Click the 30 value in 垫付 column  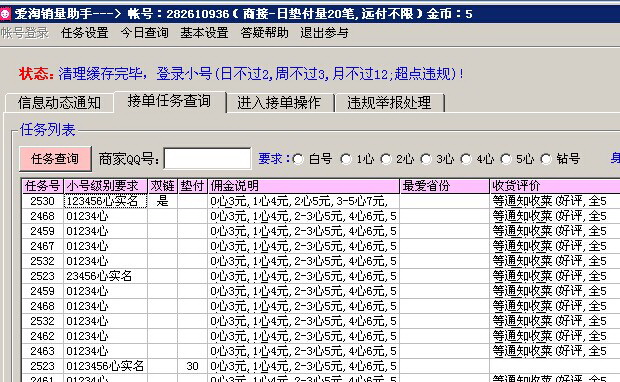[x=193, y=366]
